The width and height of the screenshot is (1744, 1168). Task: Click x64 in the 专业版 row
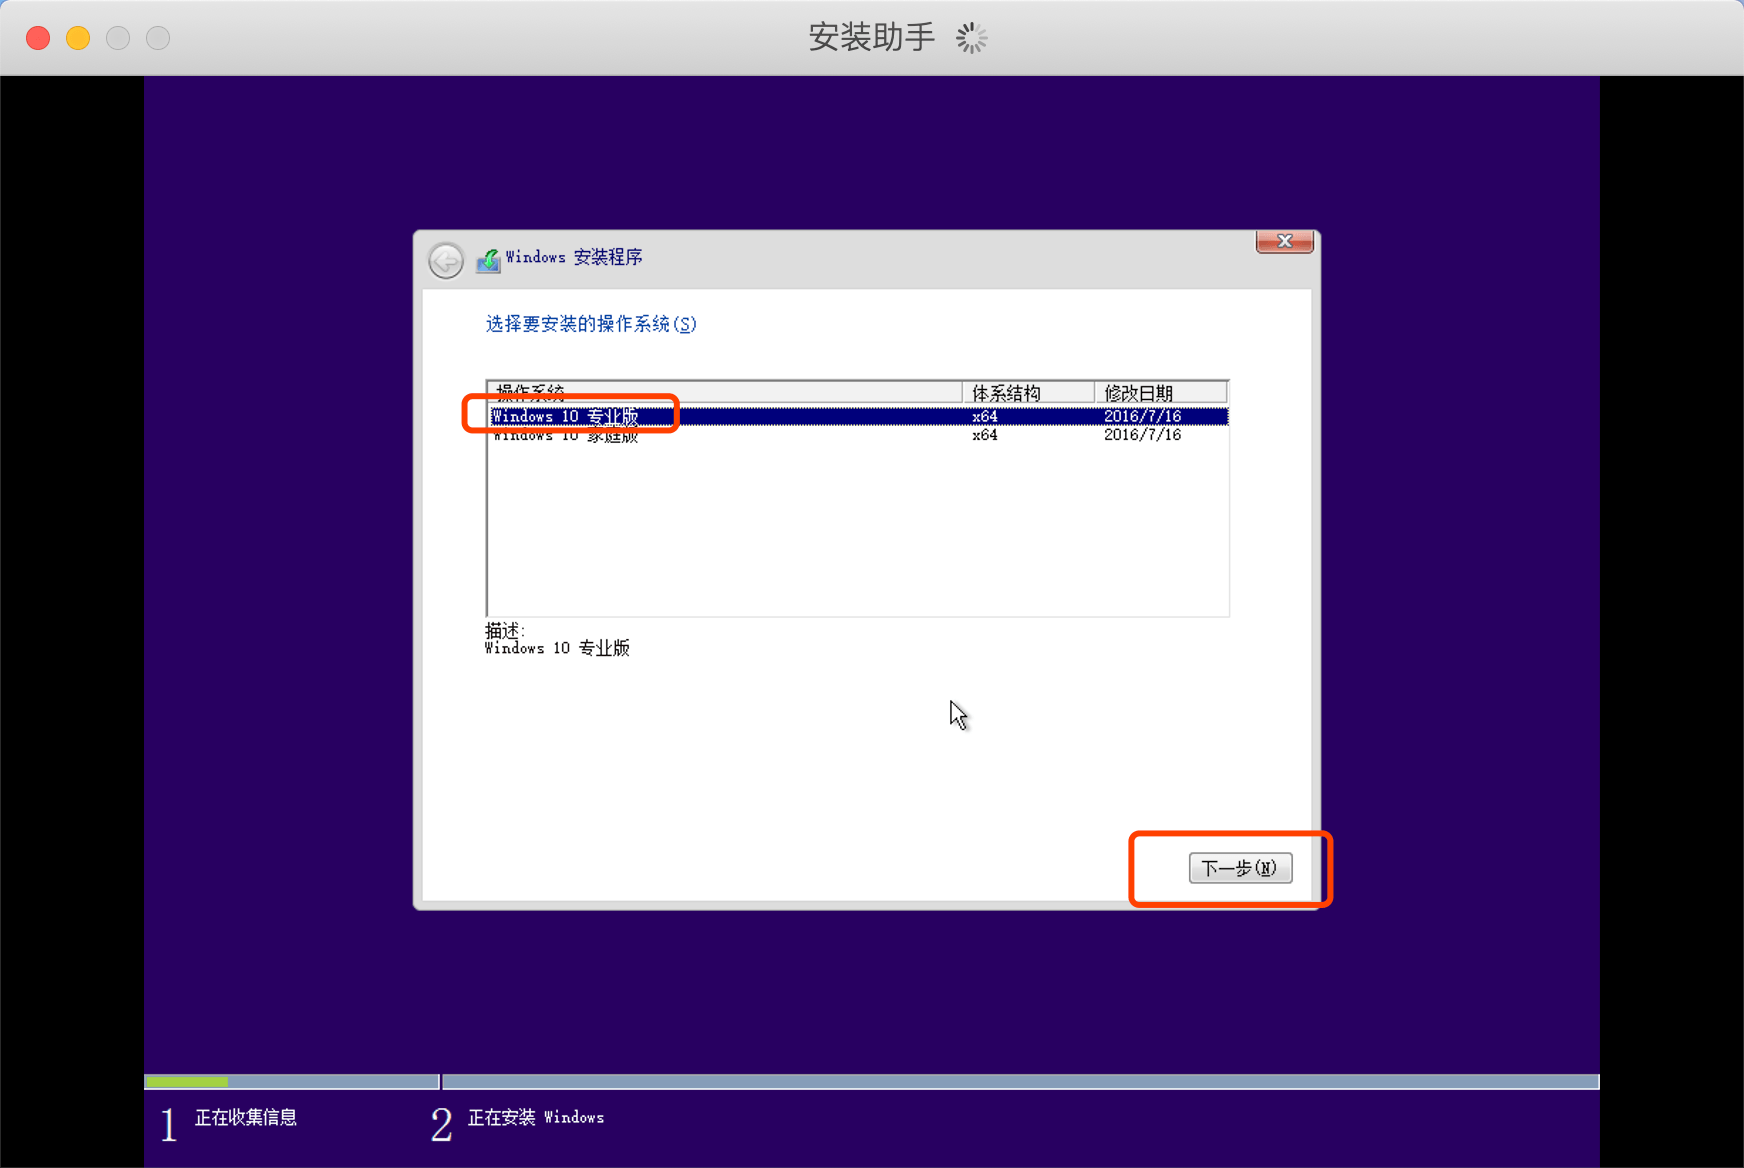[985, 416]
